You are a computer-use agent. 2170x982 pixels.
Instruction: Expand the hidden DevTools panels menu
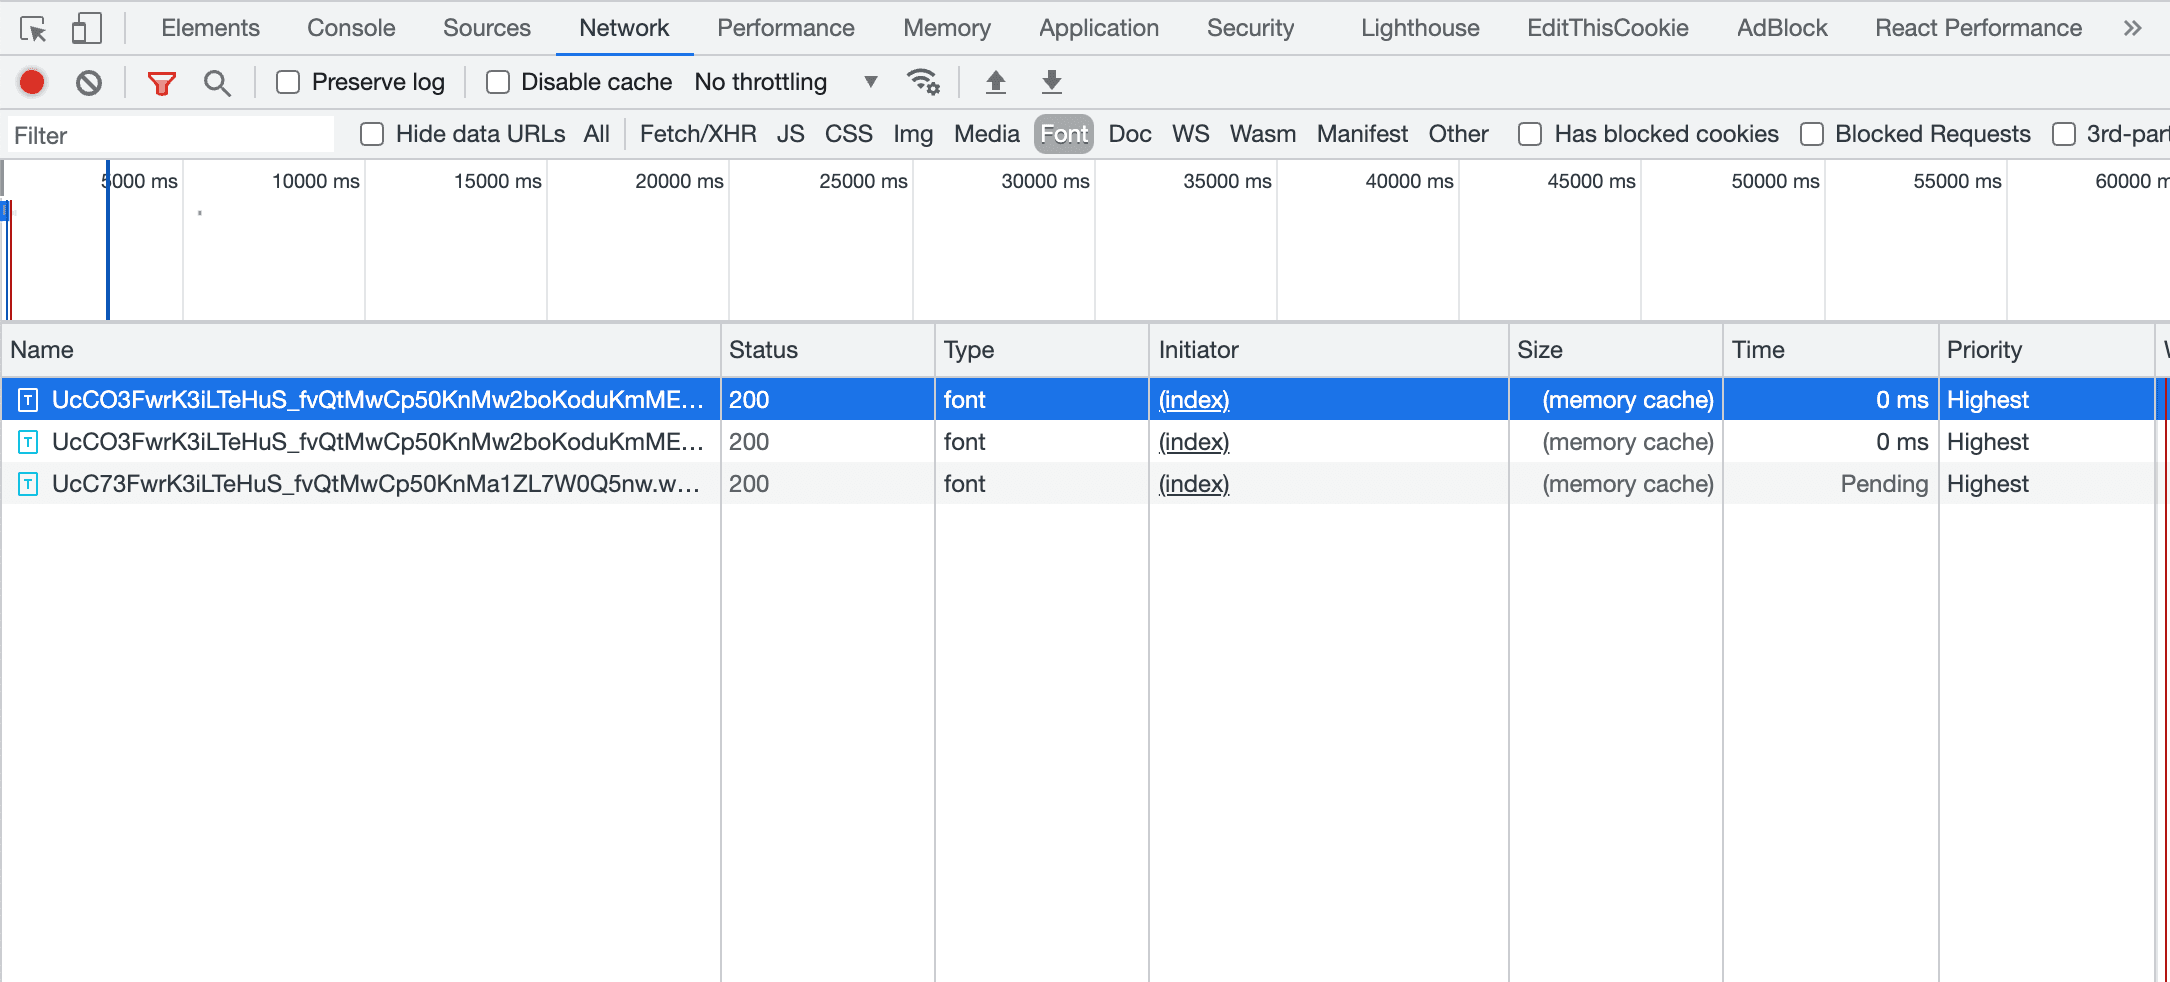(2135, 27)
